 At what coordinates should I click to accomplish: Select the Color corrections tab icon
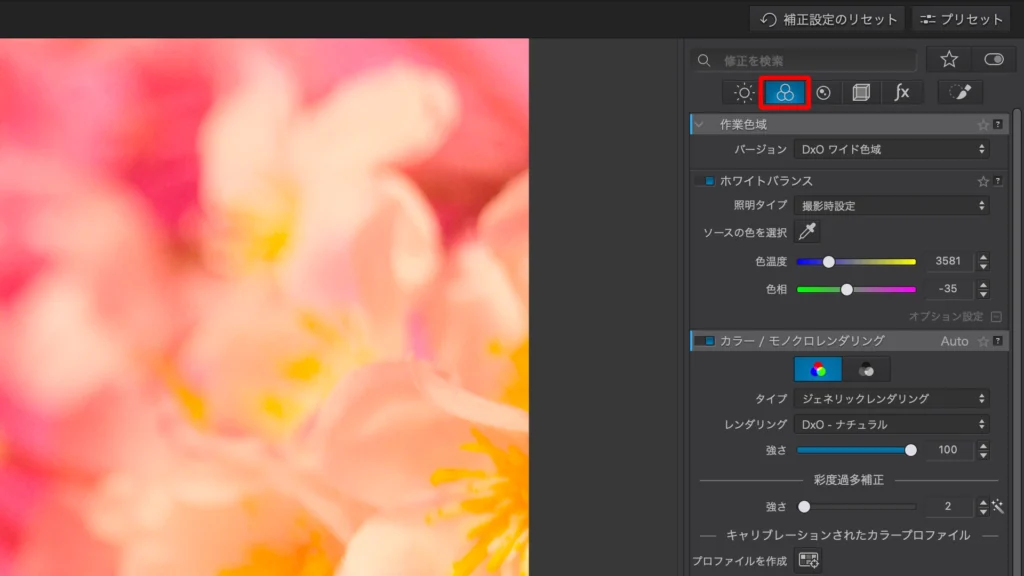coord(785,93)
